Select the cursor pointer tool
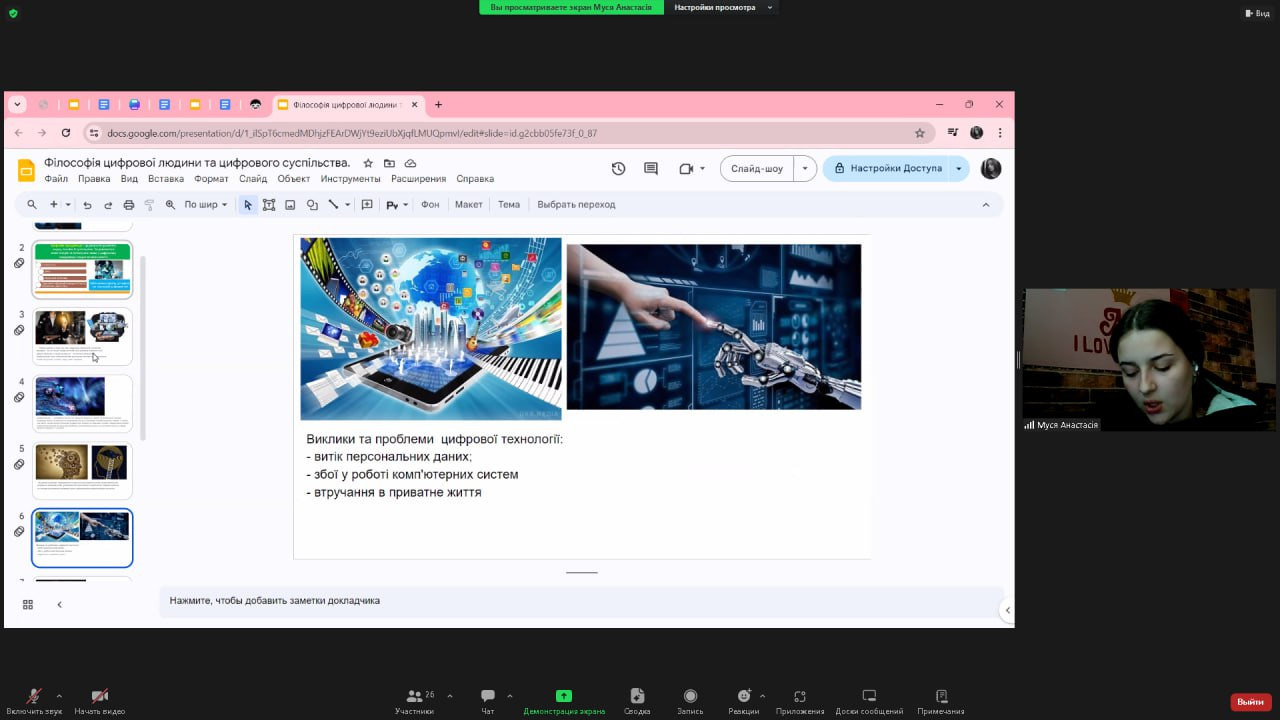 click(248, 205)
